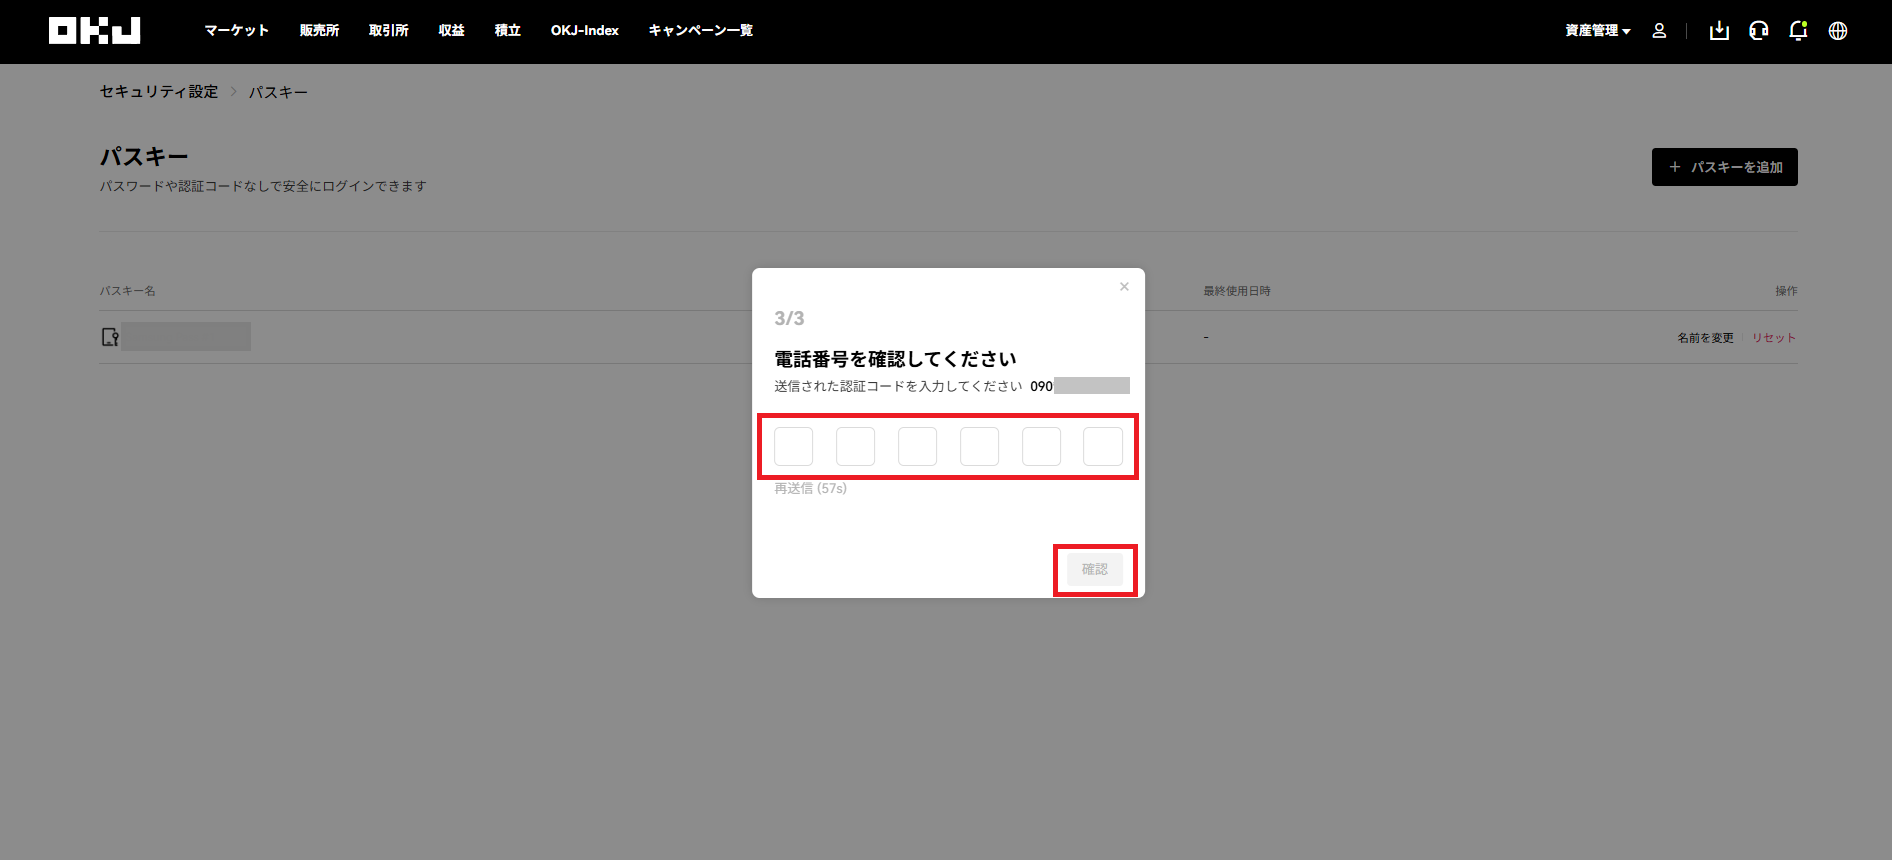The height and width of the screenshot is (860, 1892).
Task: Open the user account profile icon
Action: pyautogui.click(x=1659, y=31)
